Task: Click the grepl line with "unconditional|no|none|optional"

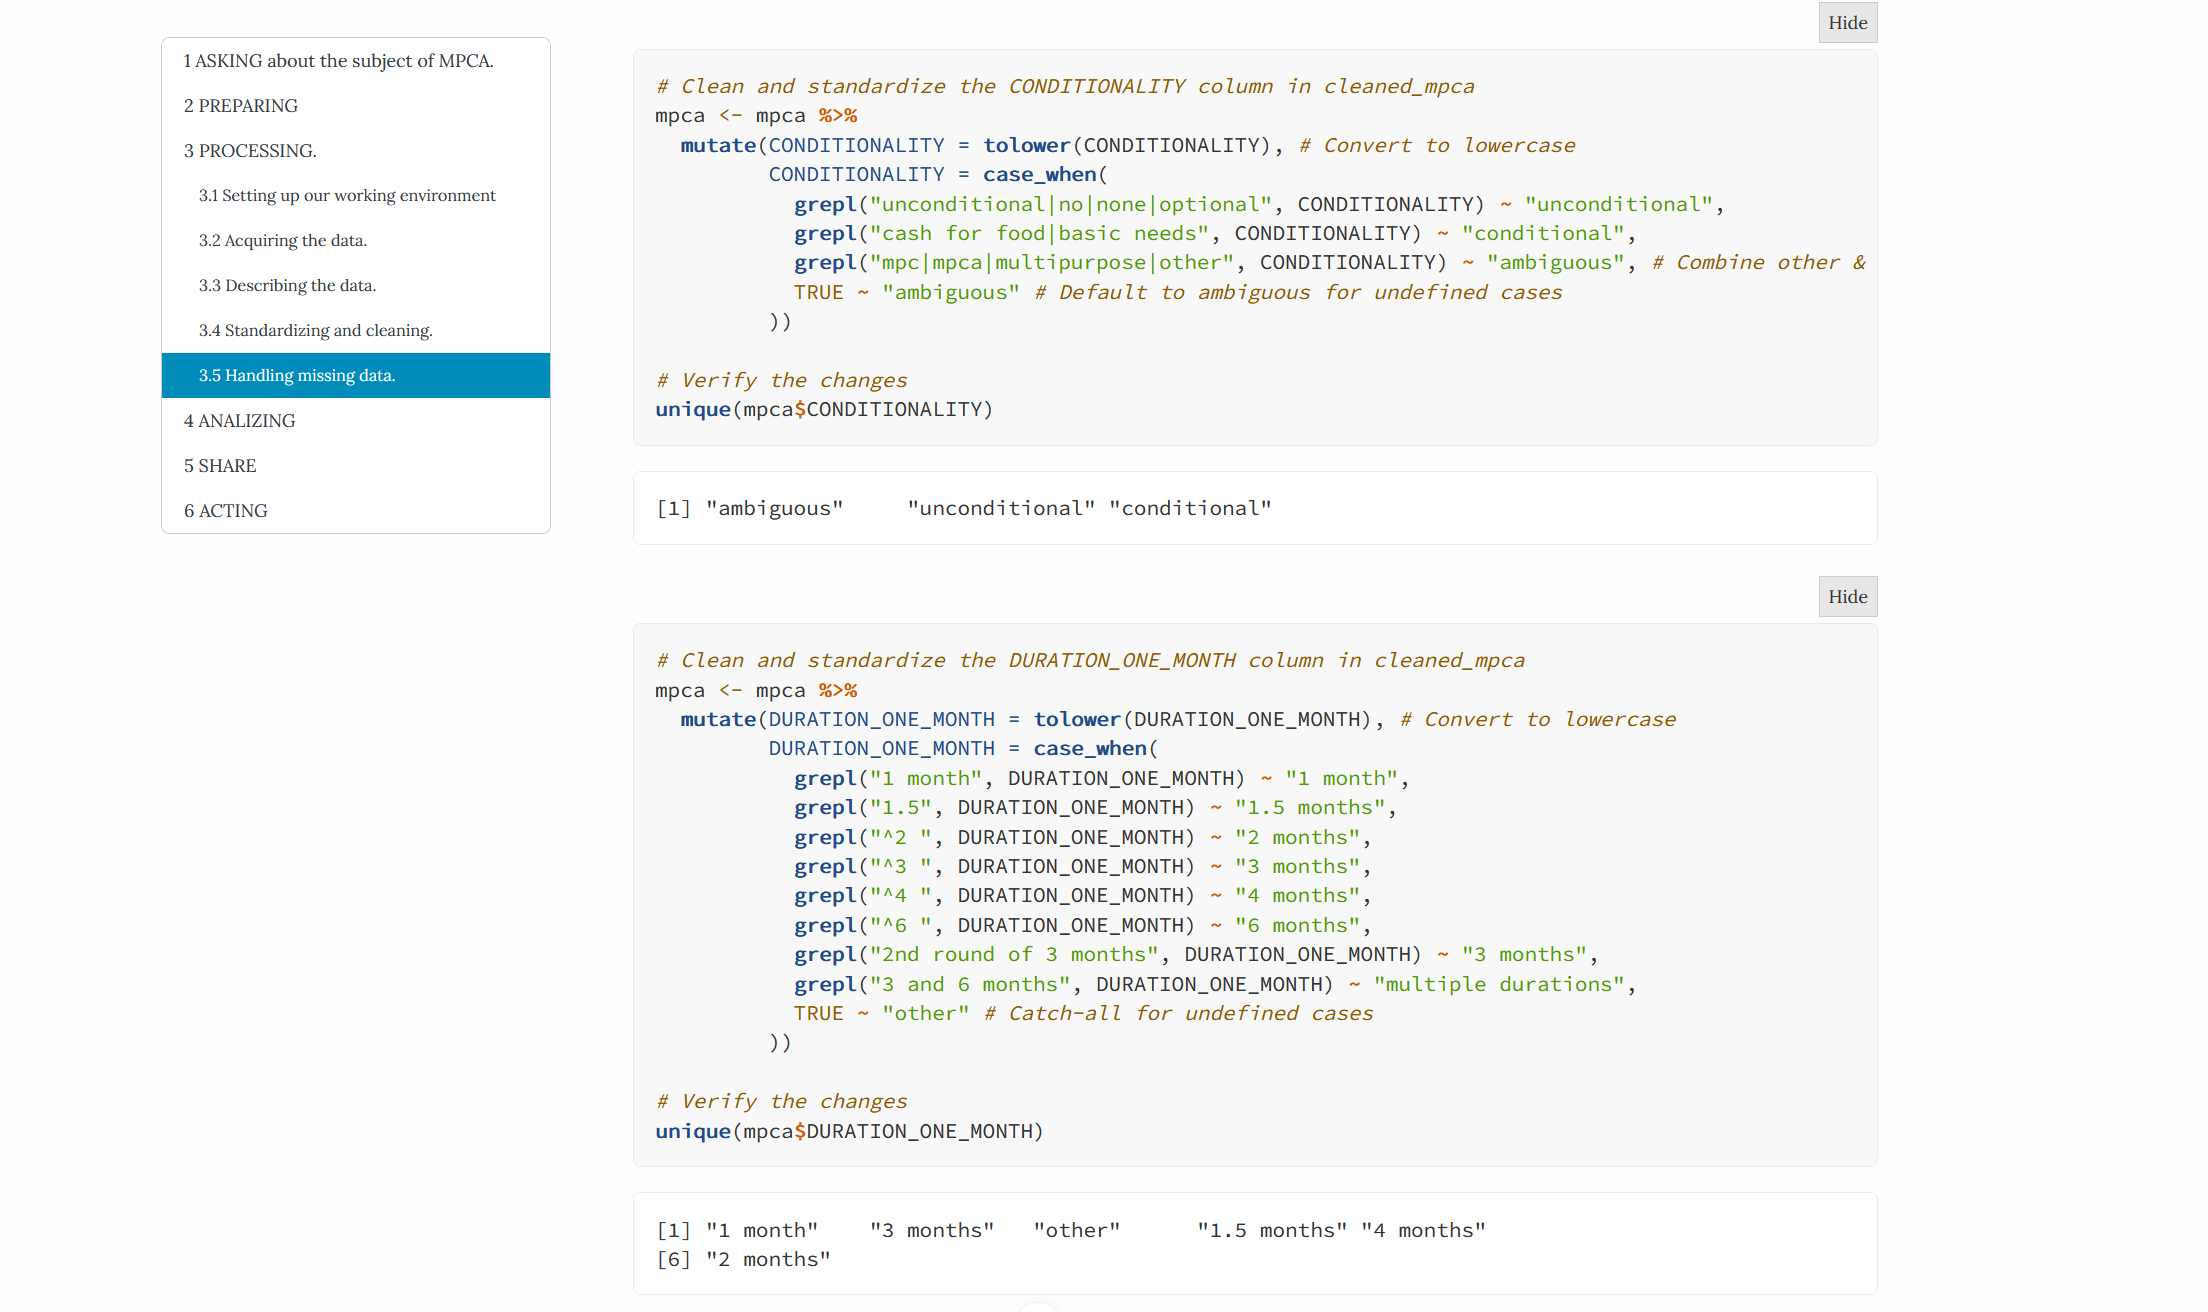Action: 1259,205
